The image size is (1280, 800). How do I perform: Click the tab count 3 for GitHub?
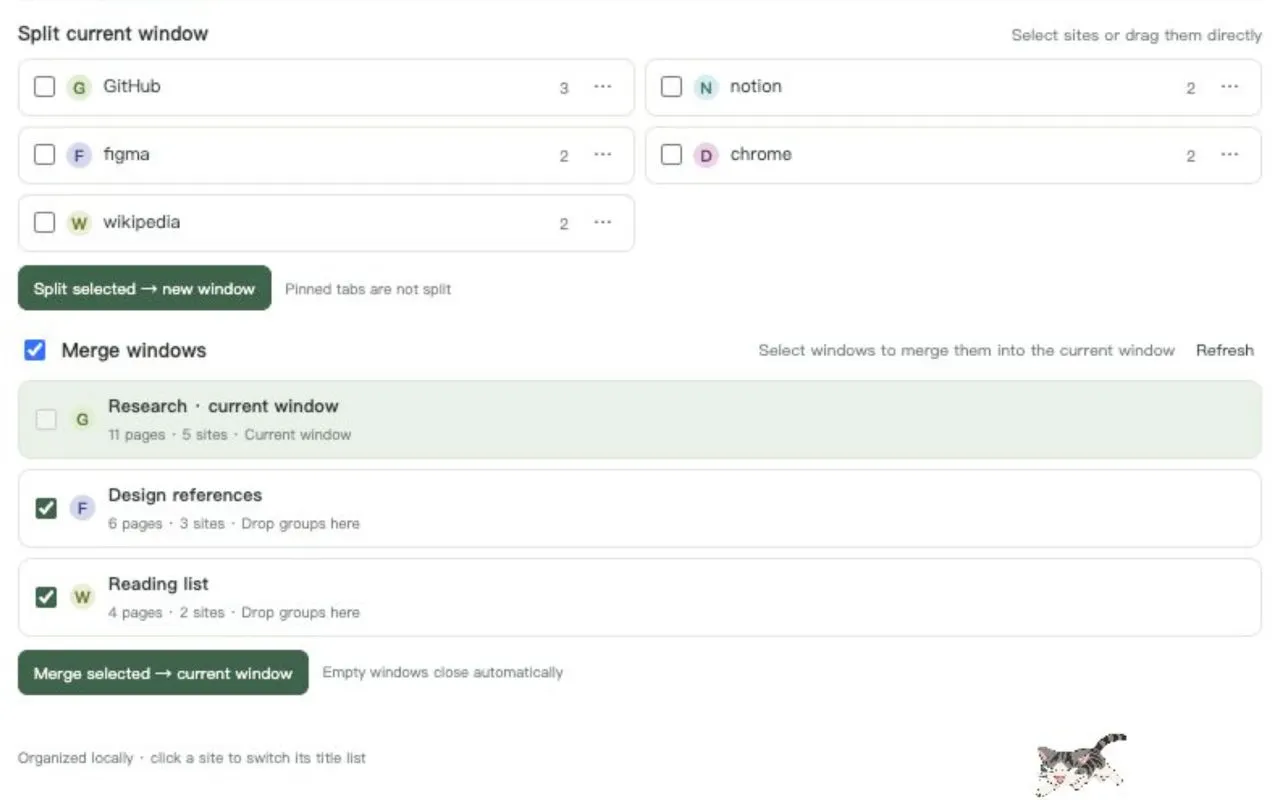[564, 88]
